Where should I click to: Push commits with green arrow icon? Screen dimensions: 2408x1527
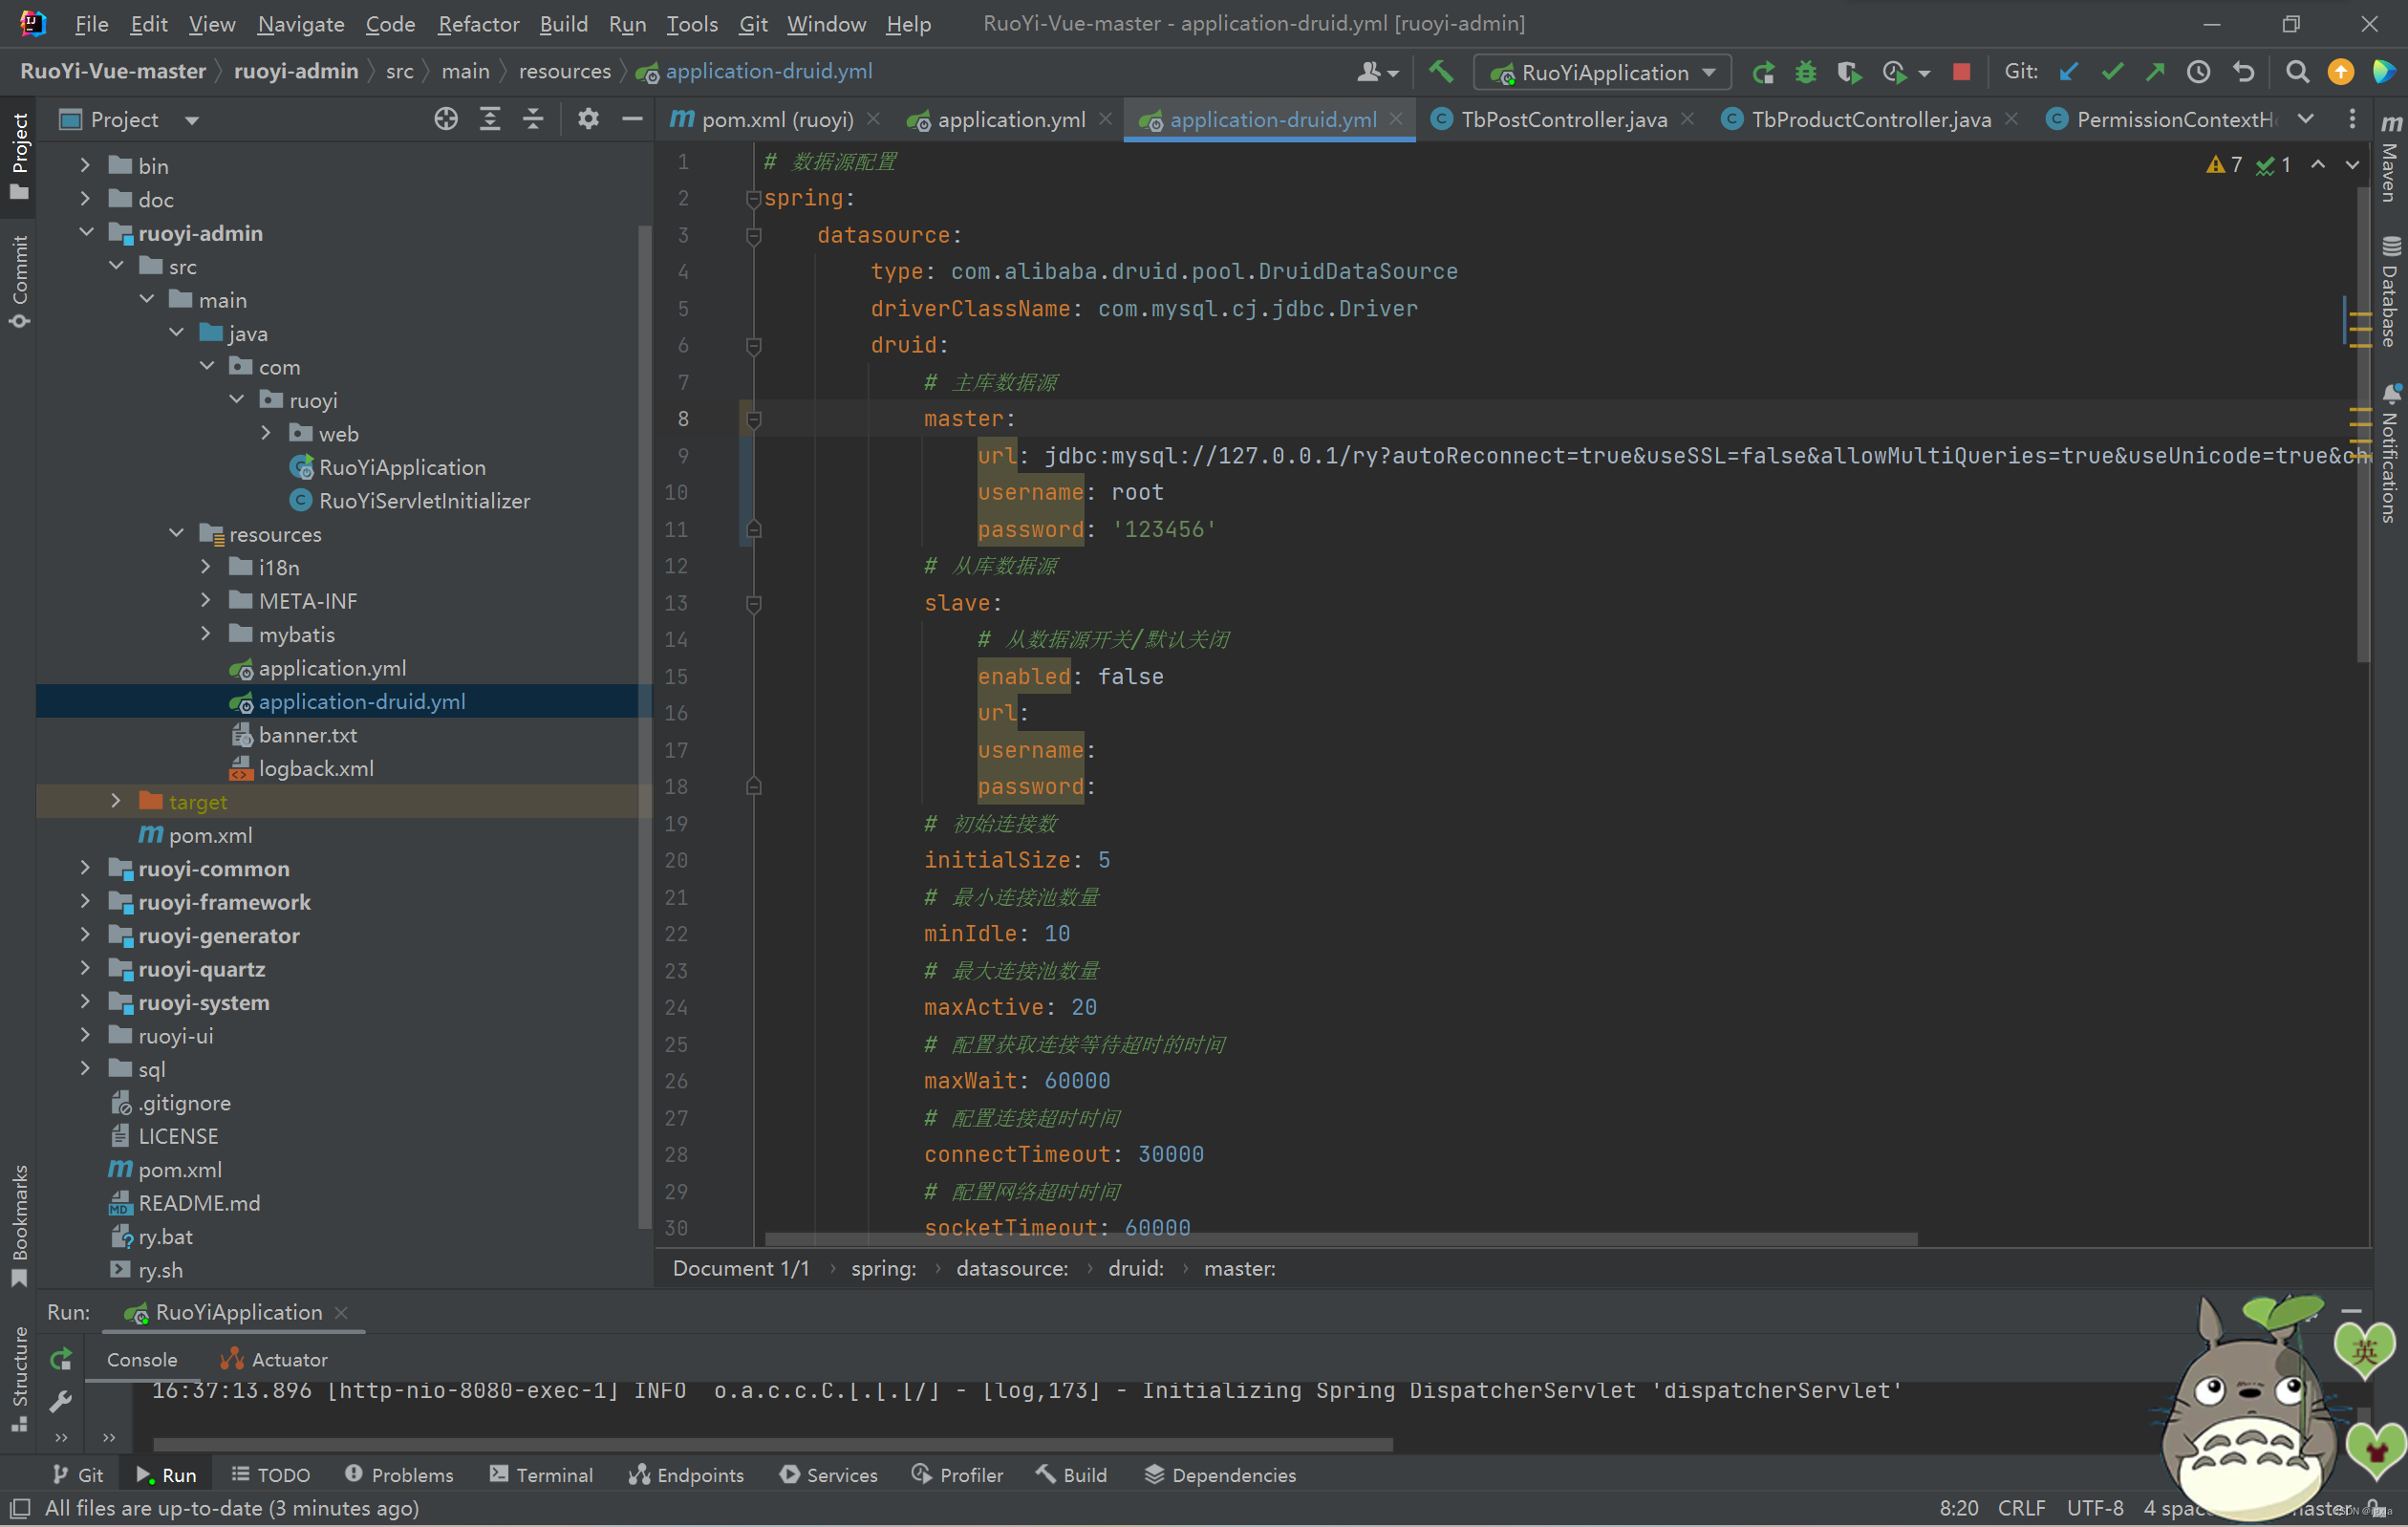tap(2155, 72)
